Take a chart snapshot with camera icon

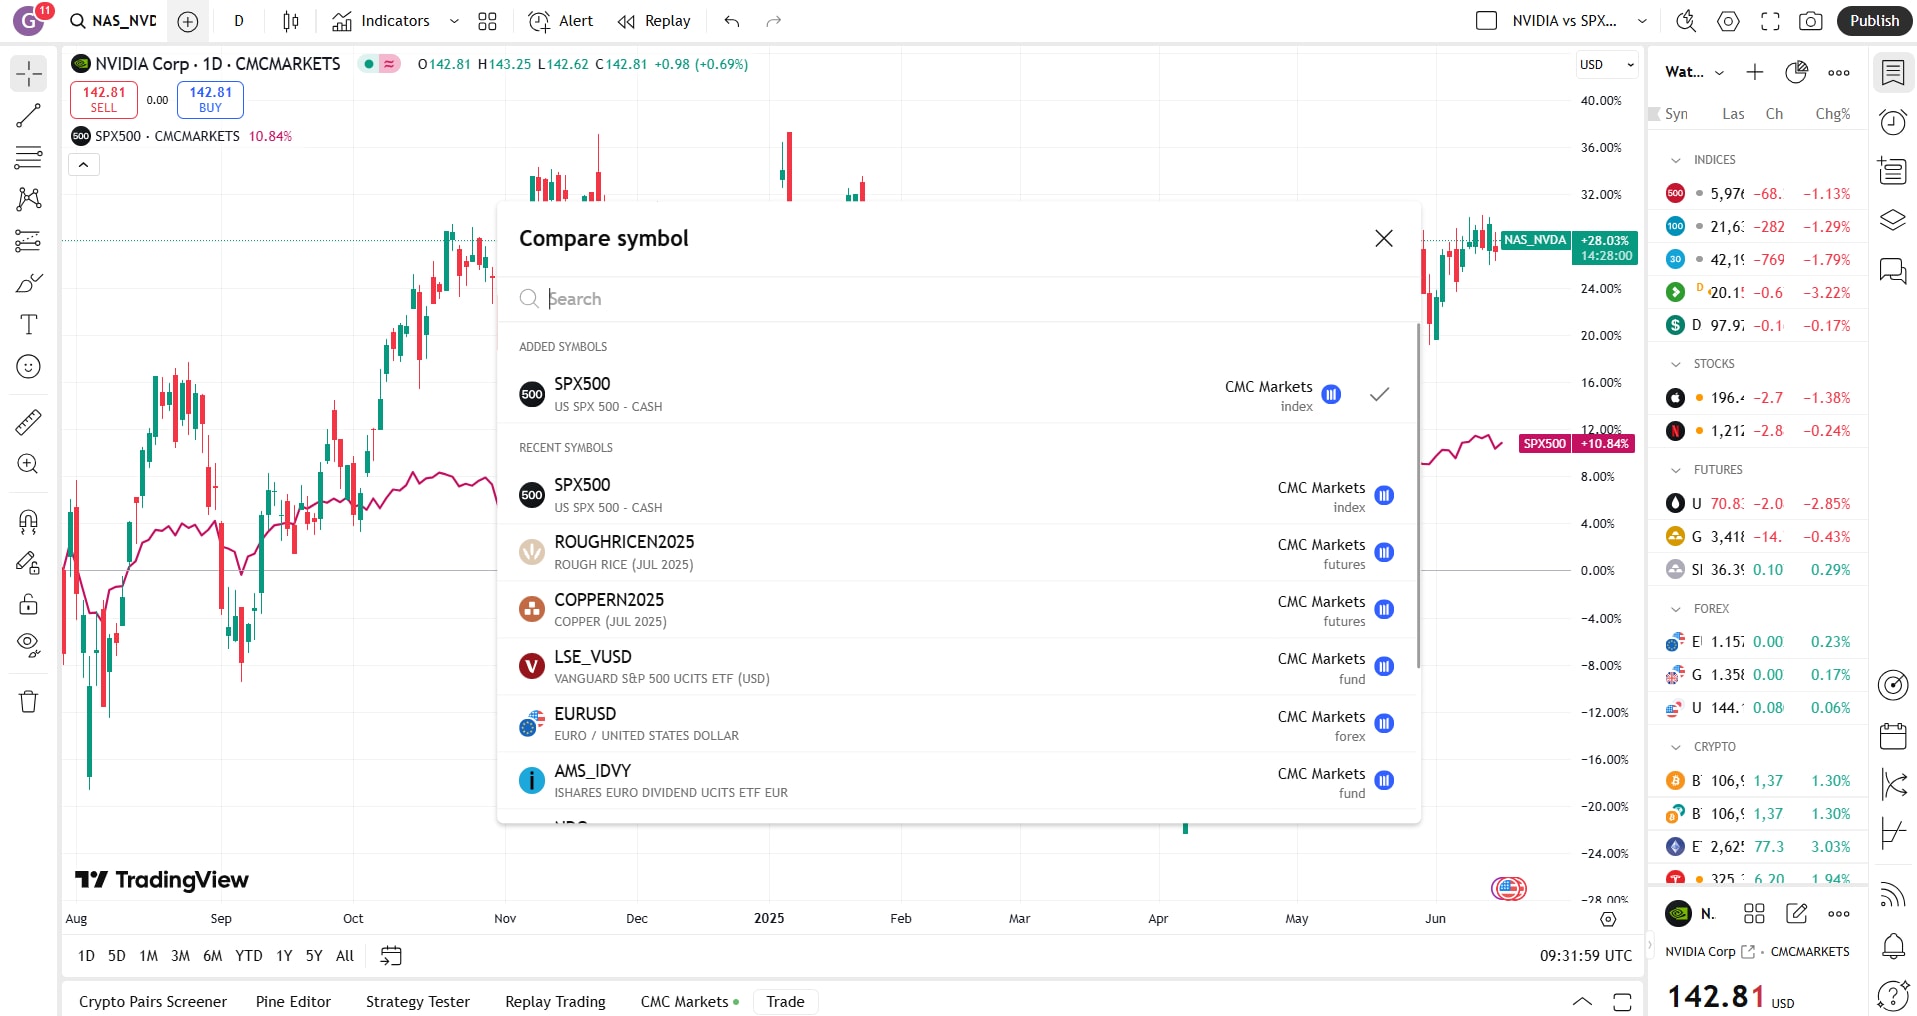click(x=1810, y=21)
